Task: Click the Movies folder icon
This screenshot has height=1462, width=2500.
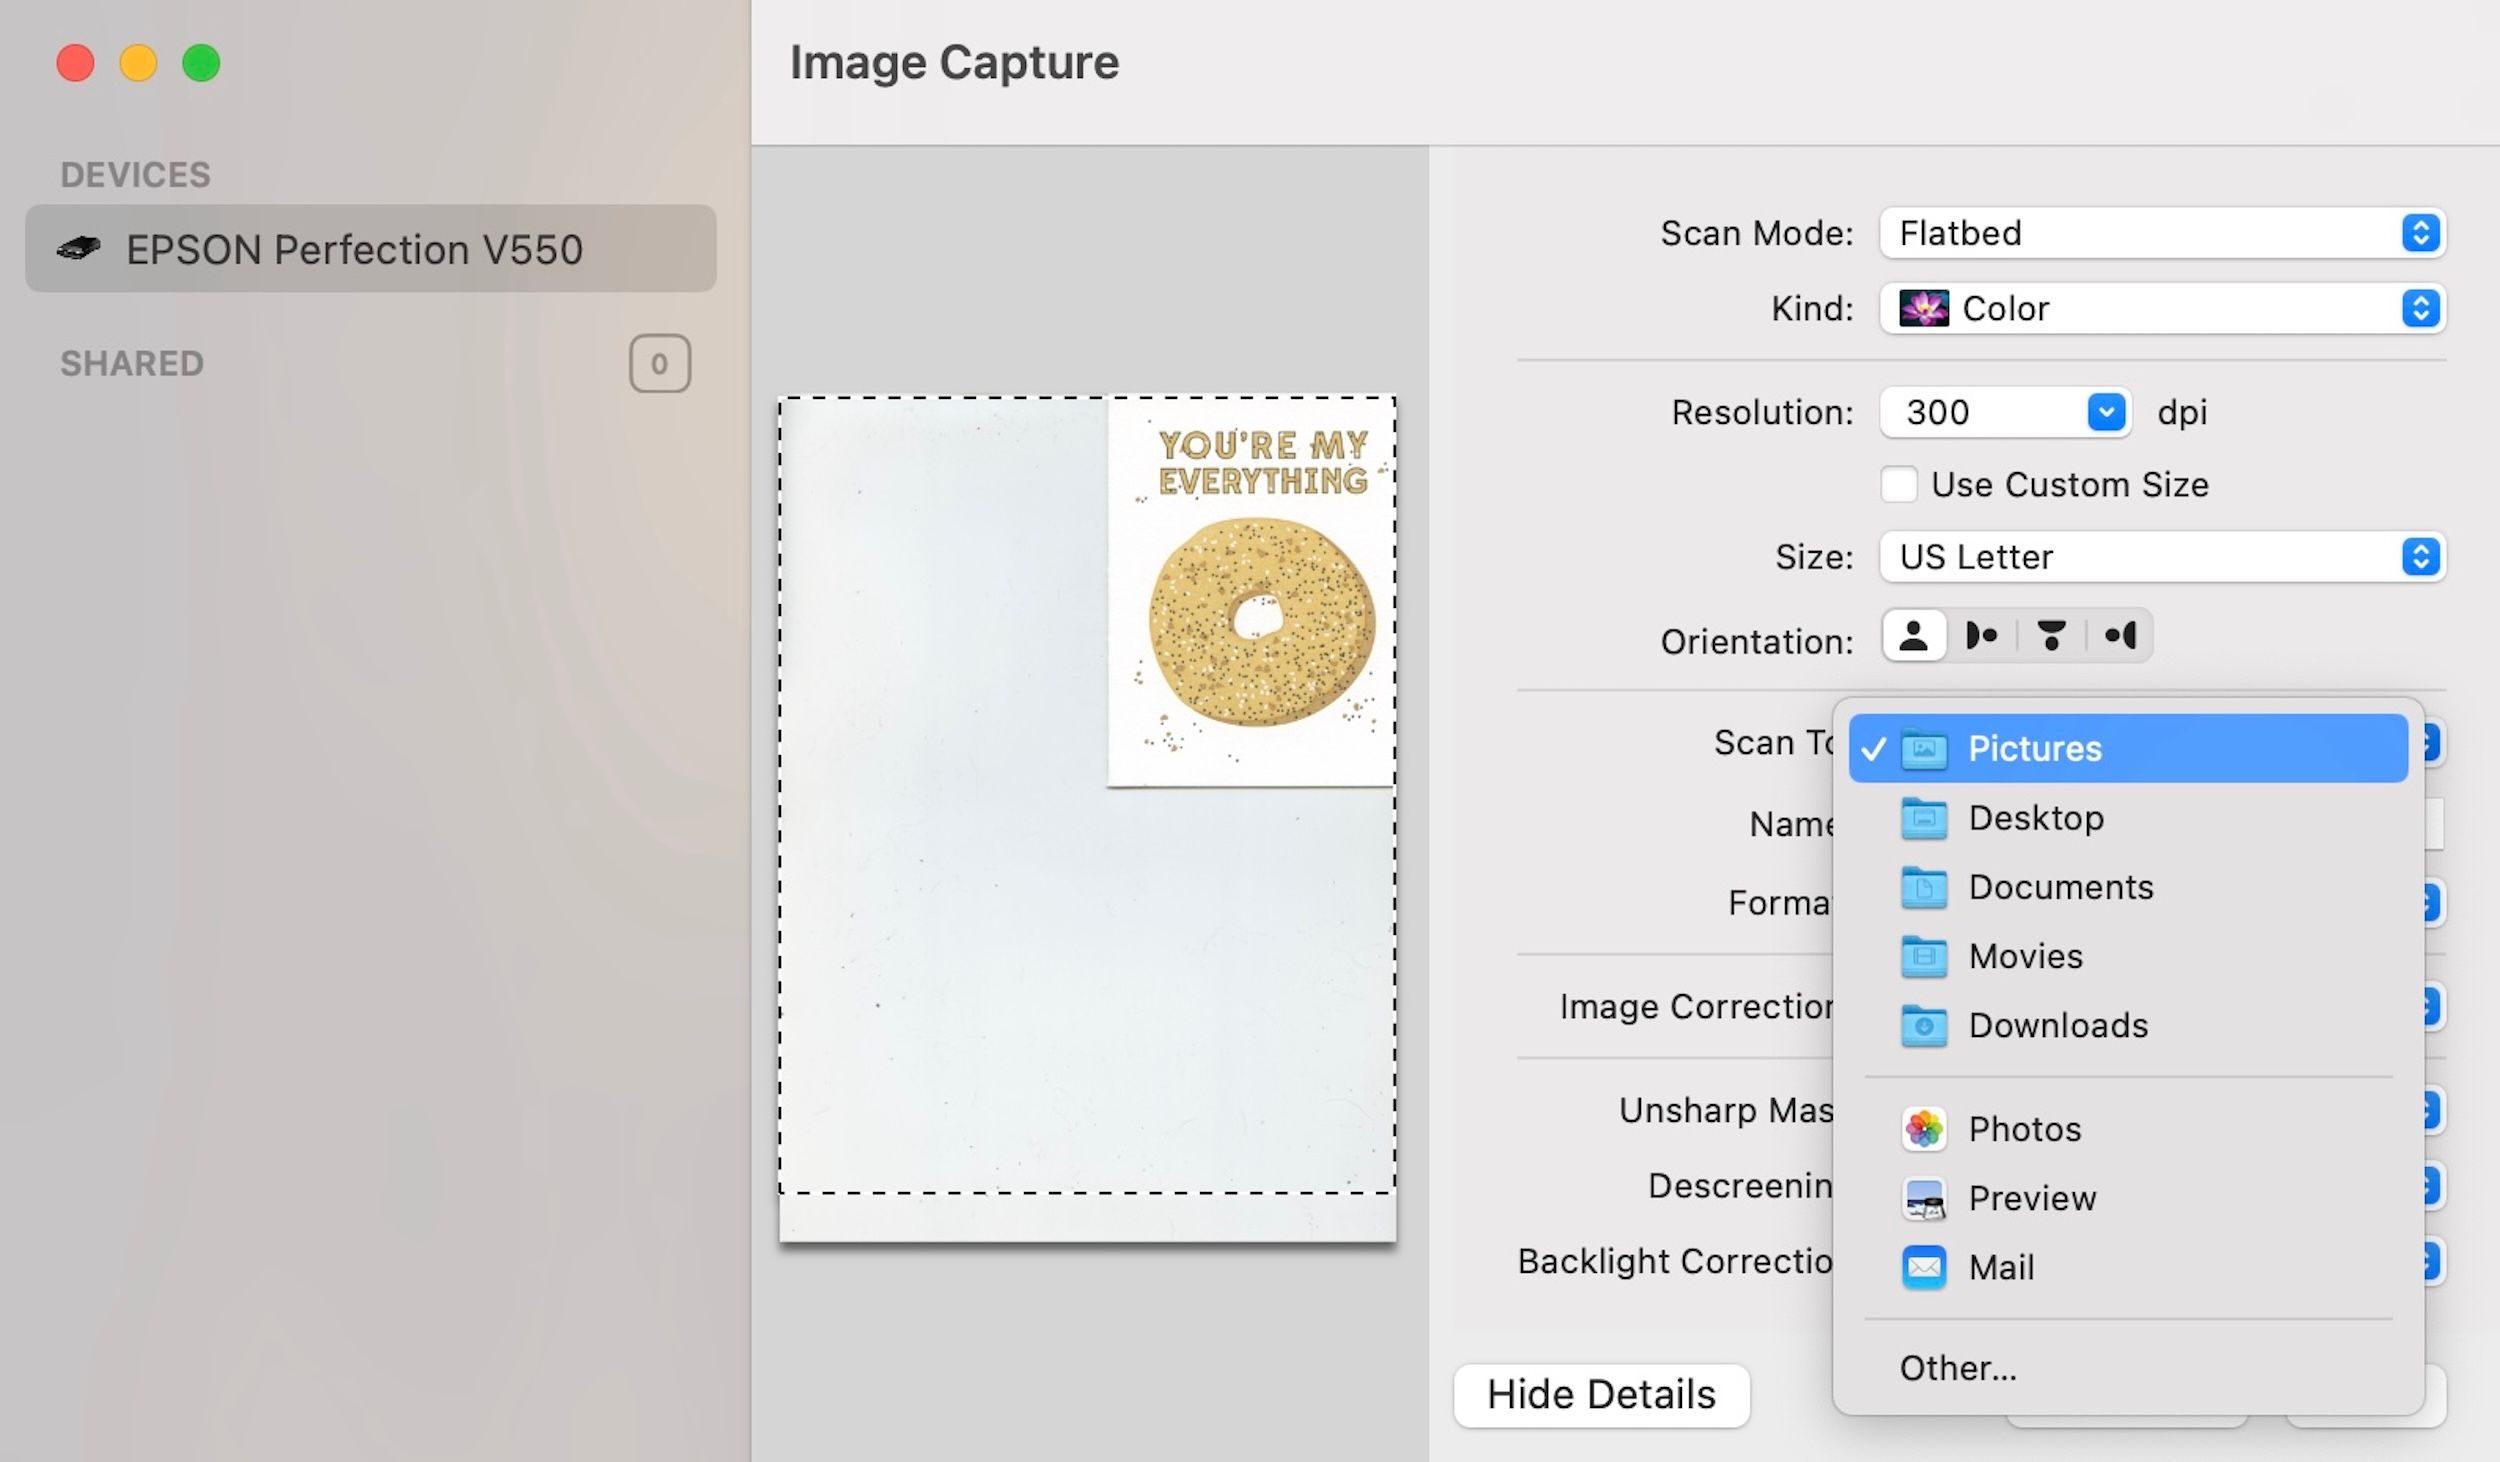Action: coord(1924,956)
